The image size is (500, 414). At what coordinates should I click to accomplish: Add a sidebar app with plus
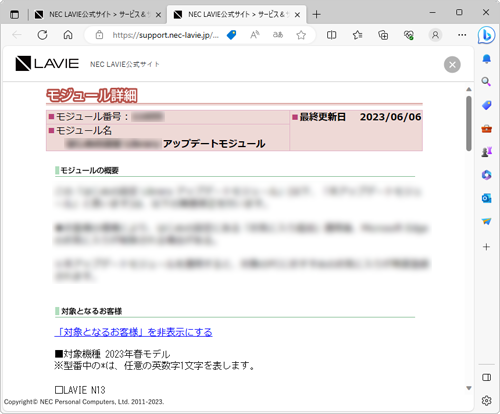[486, 247]
